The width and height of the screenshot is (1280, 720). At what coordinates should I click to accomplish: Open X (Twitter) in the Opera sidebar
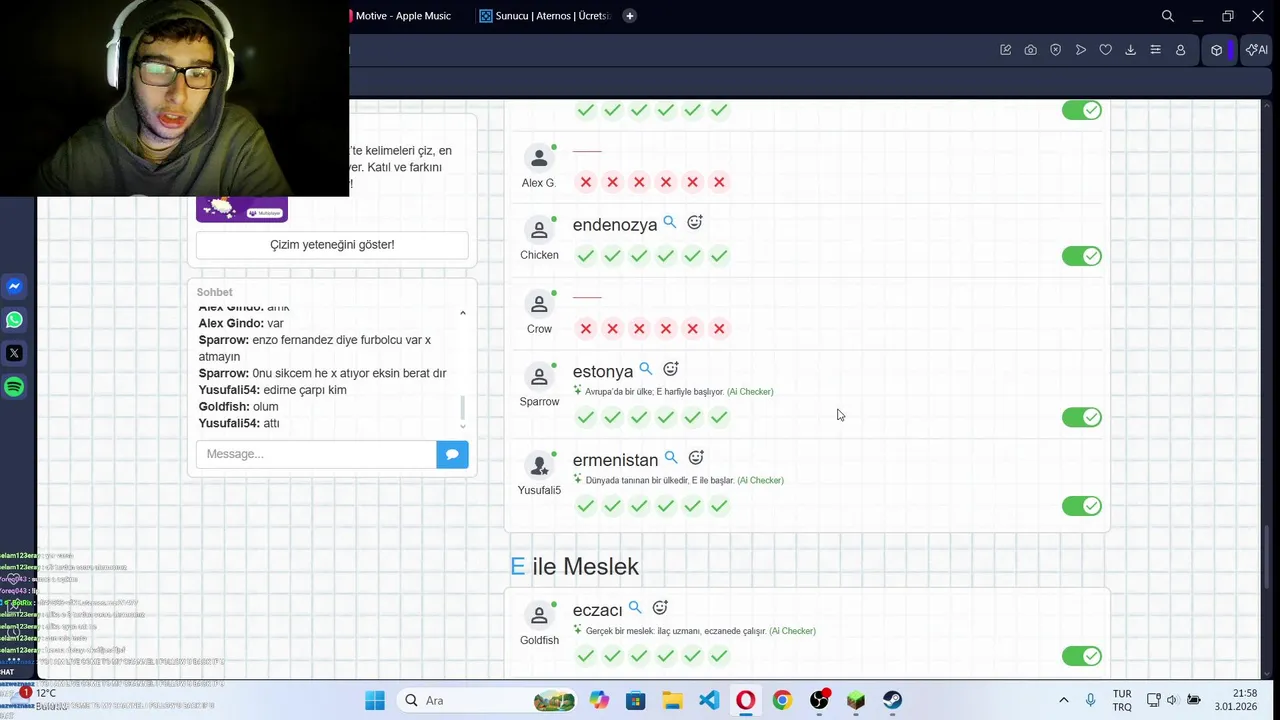tap(14, 353)
